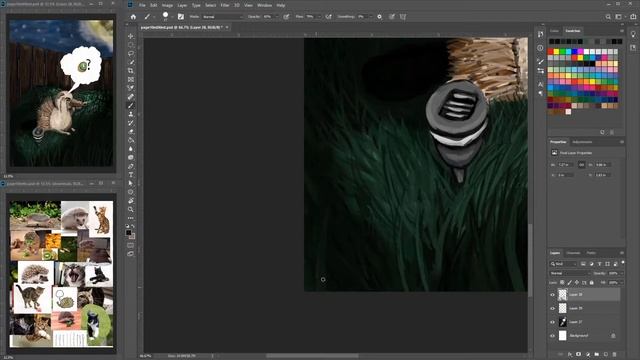
Task: Open the History panel icon
Action: coord(540,34)
